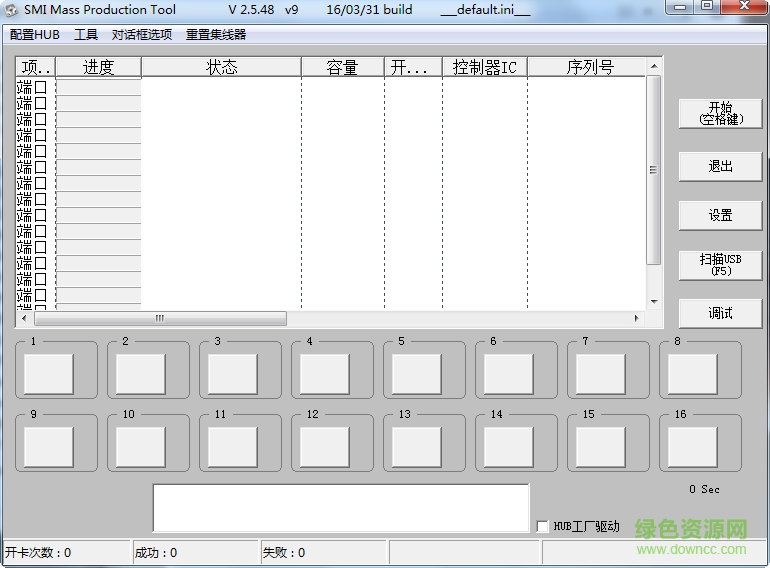This screenshot has height=568, width=770.
Task: Click the 序列号 column header
Action: 587,67
